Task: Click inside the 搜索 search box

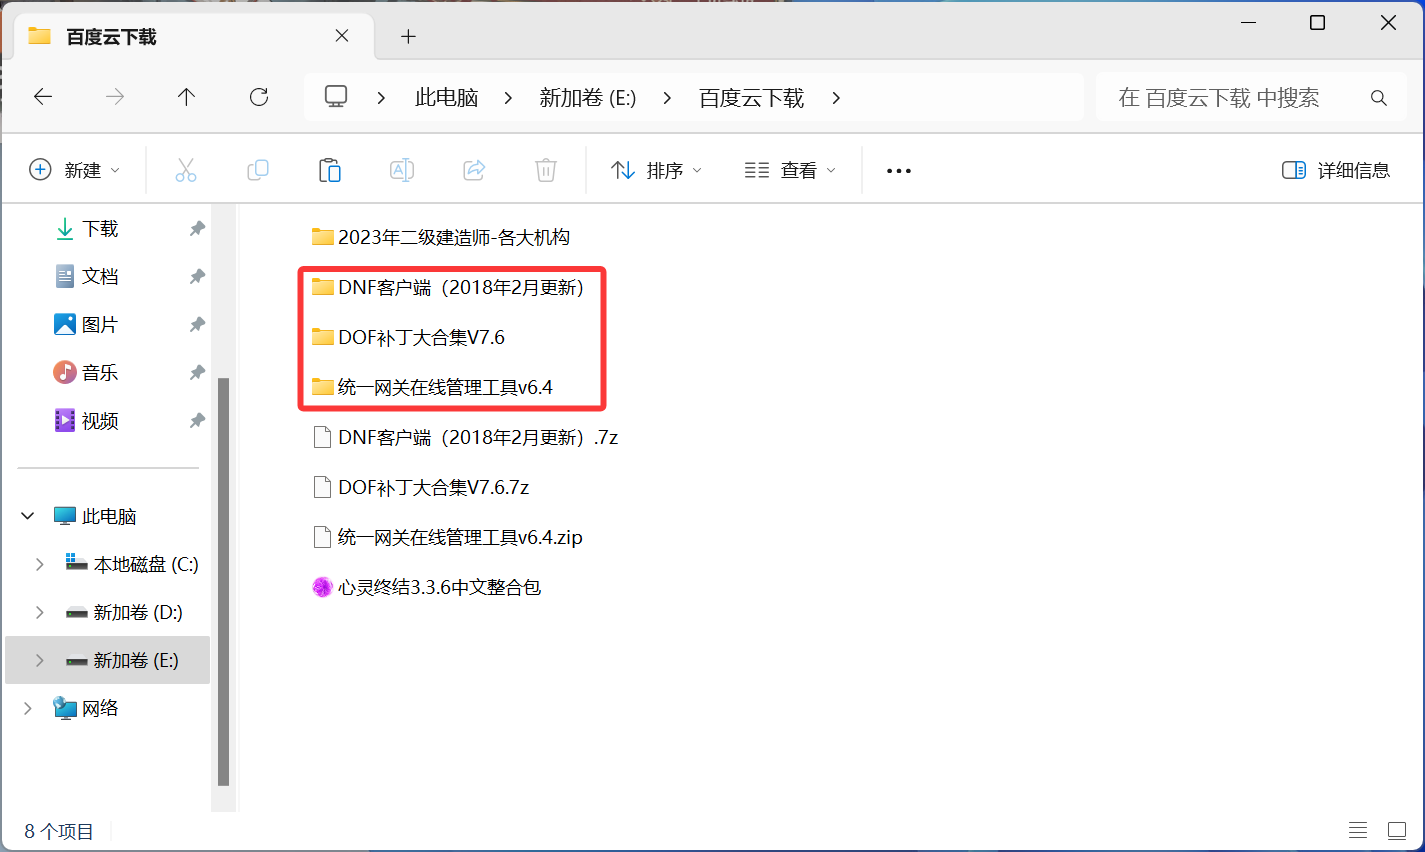Action: point(1240,97)
